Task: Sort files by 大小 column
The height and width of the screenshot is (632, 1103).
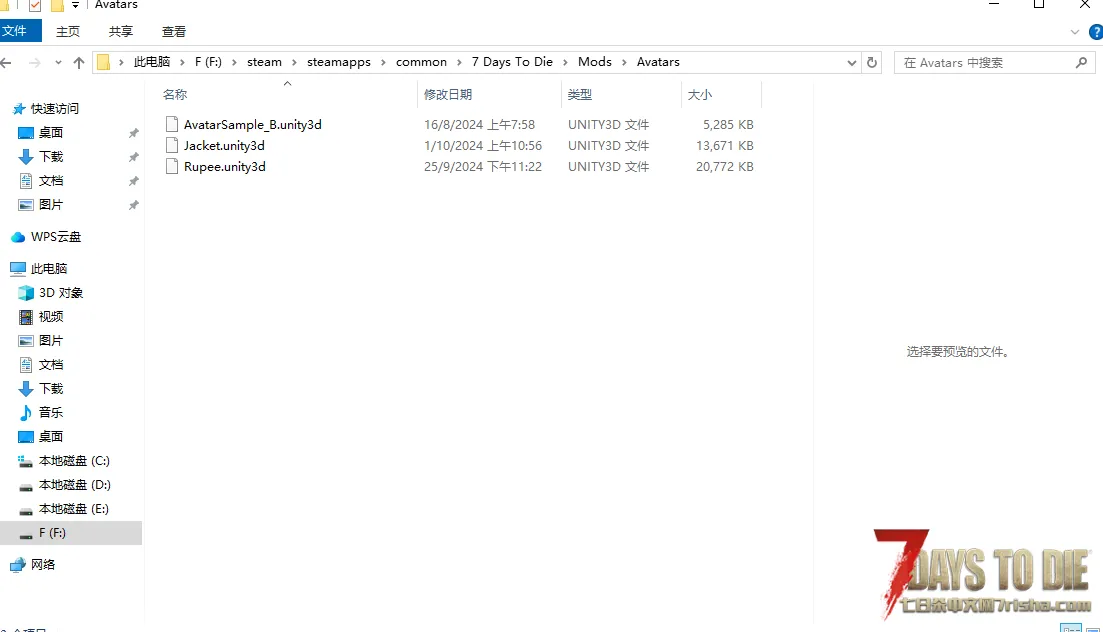Action: pos(700,94)
